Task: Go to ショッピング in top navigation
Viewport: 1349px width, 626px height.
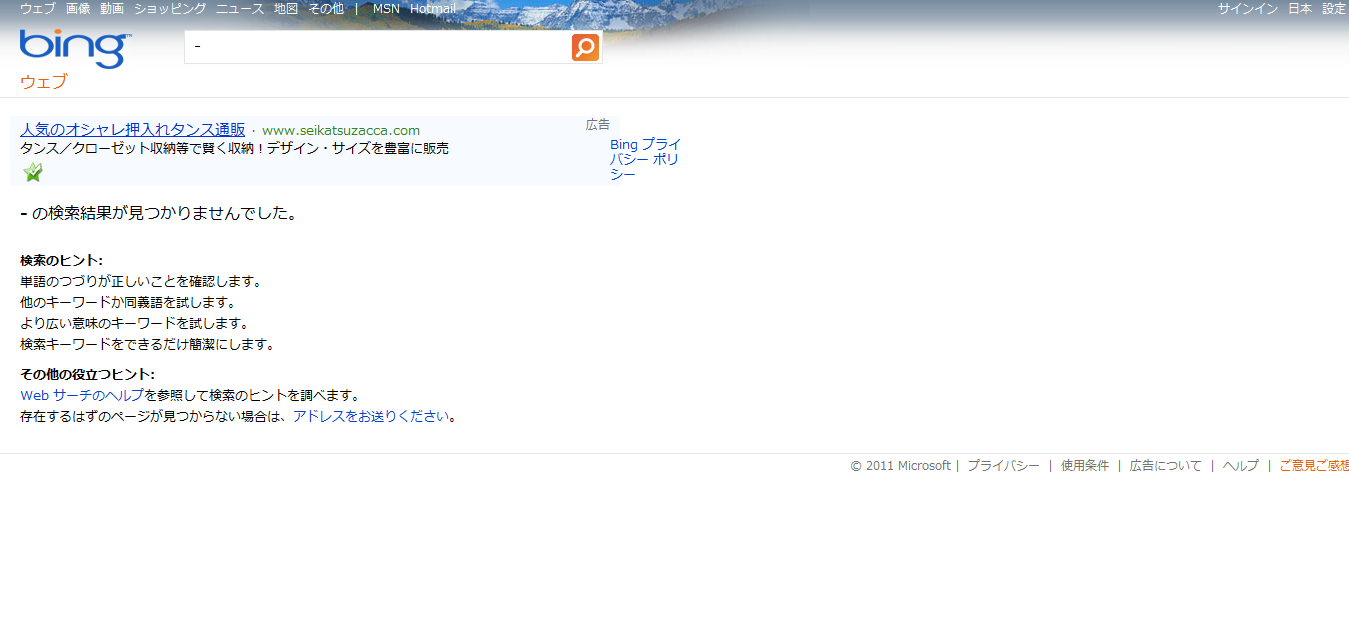Action: 170,8
